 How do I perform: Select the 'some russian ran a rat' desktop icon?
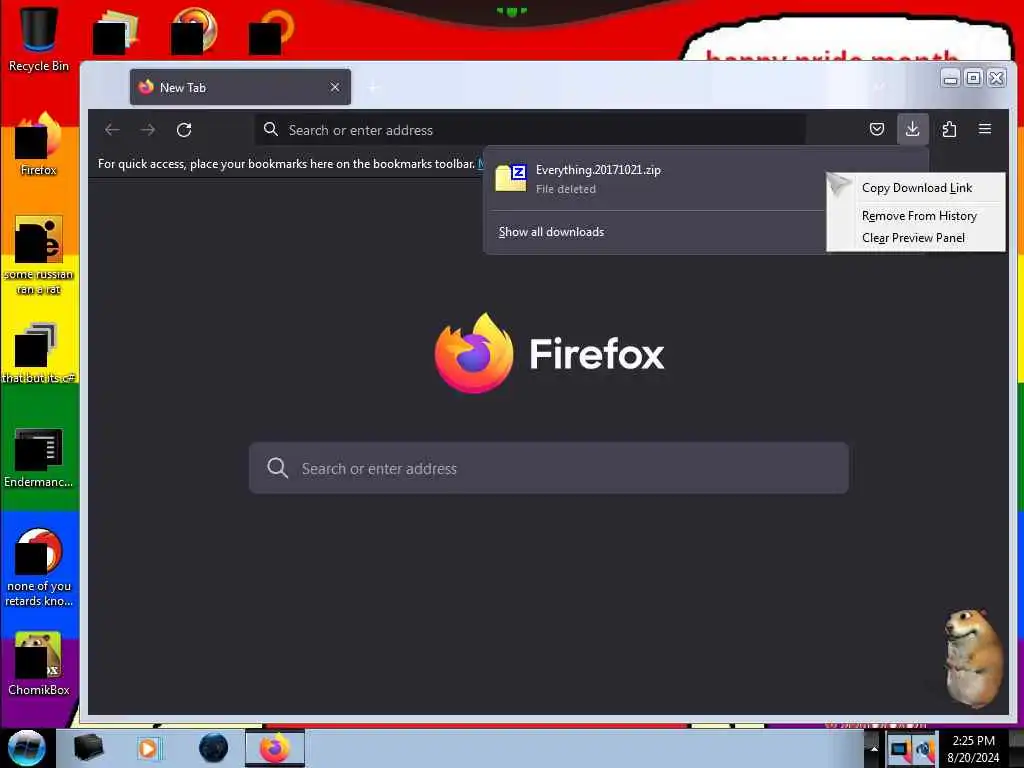point(39,255)
